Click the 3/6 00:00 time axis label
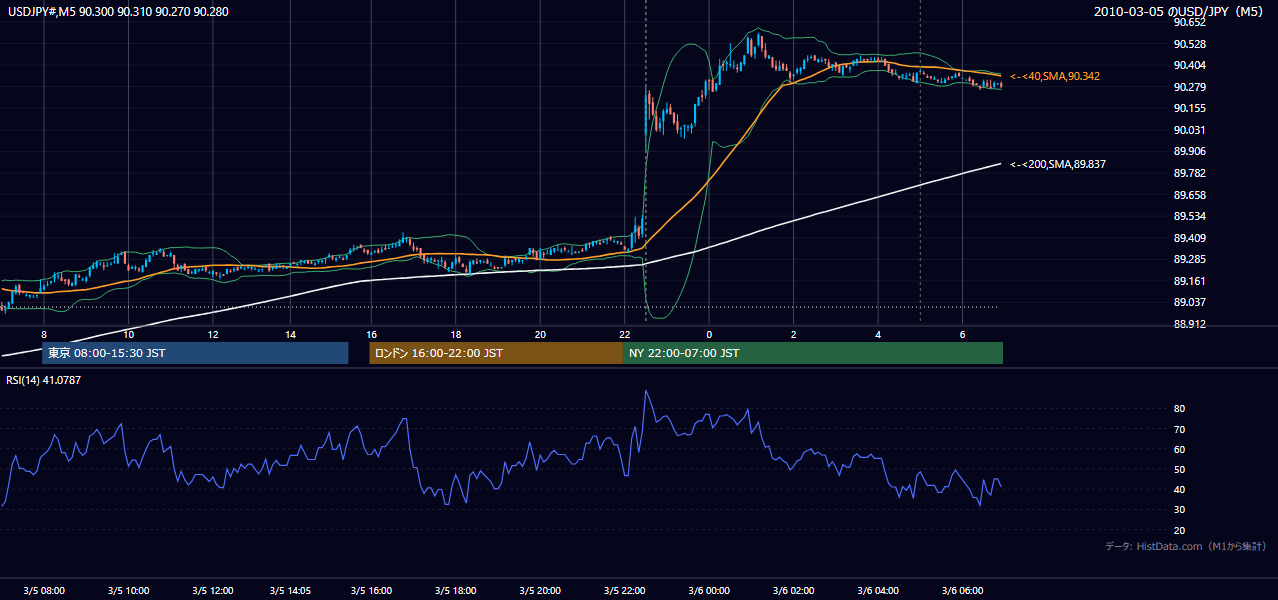This screenshot has width=1278, height=600. point(709,591)
